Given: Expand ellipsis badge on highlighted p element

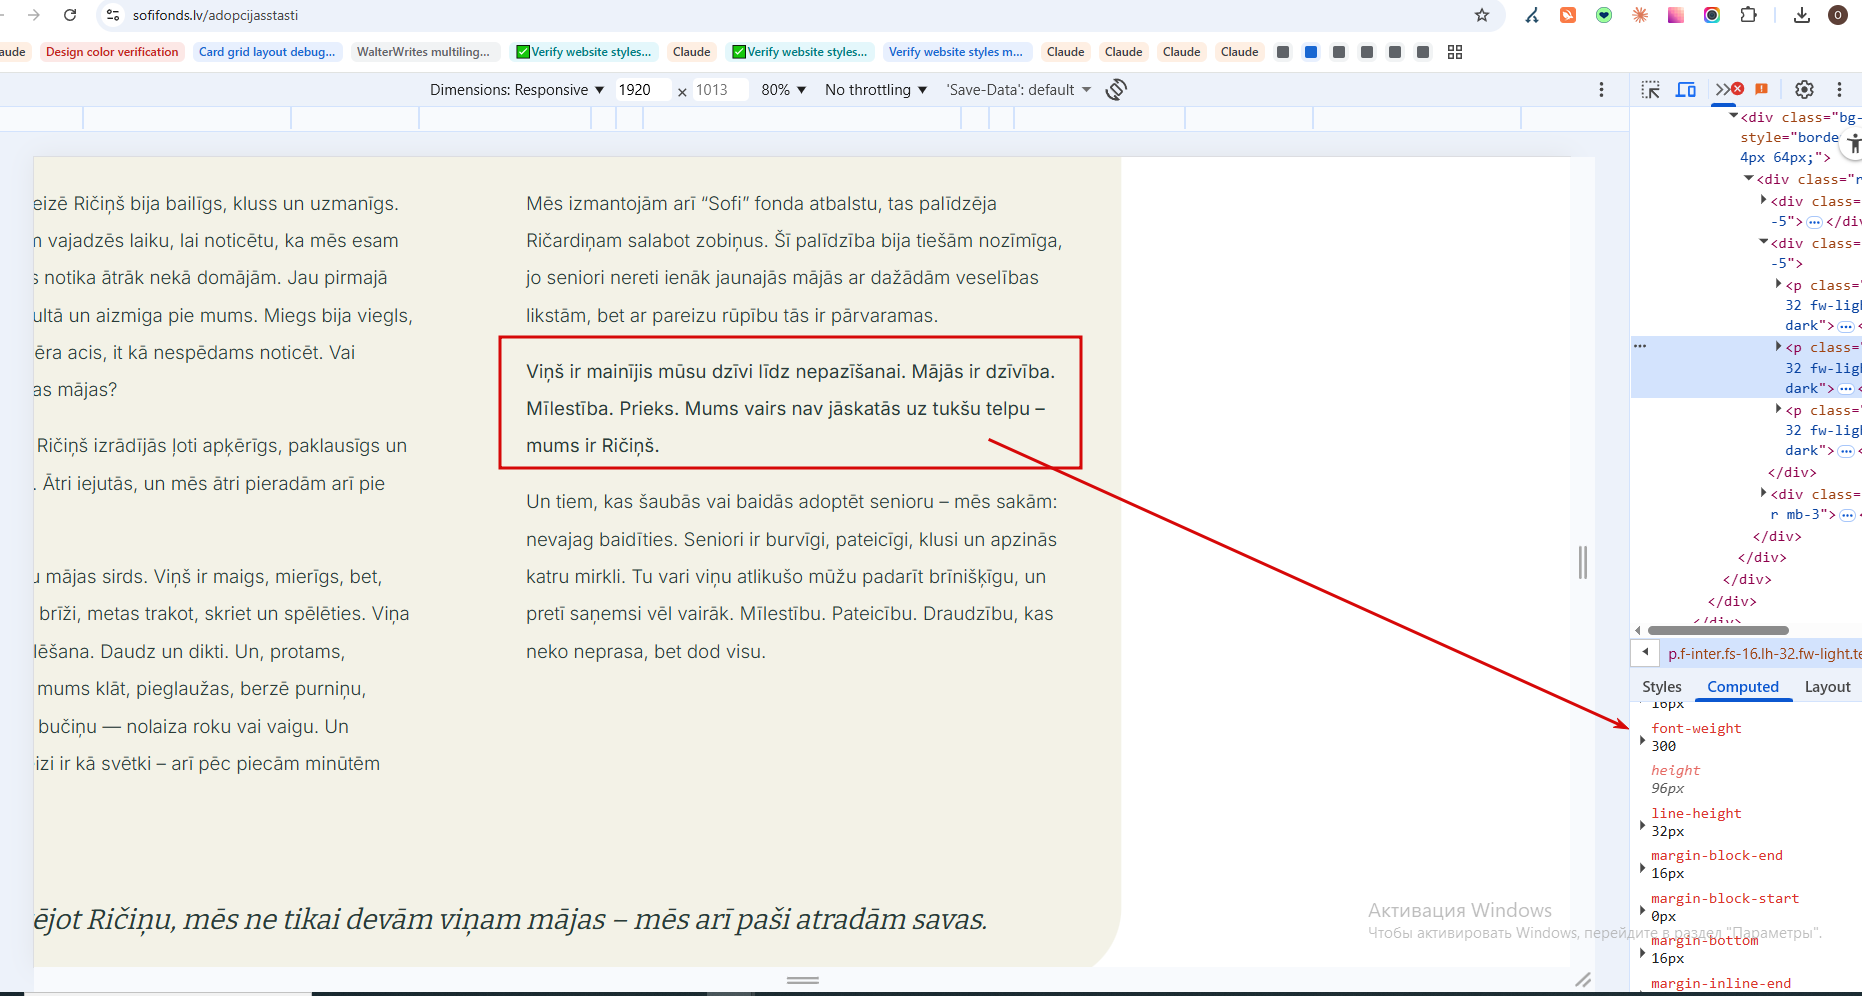Looking at the screenshot, I should tap(1846, 389).
